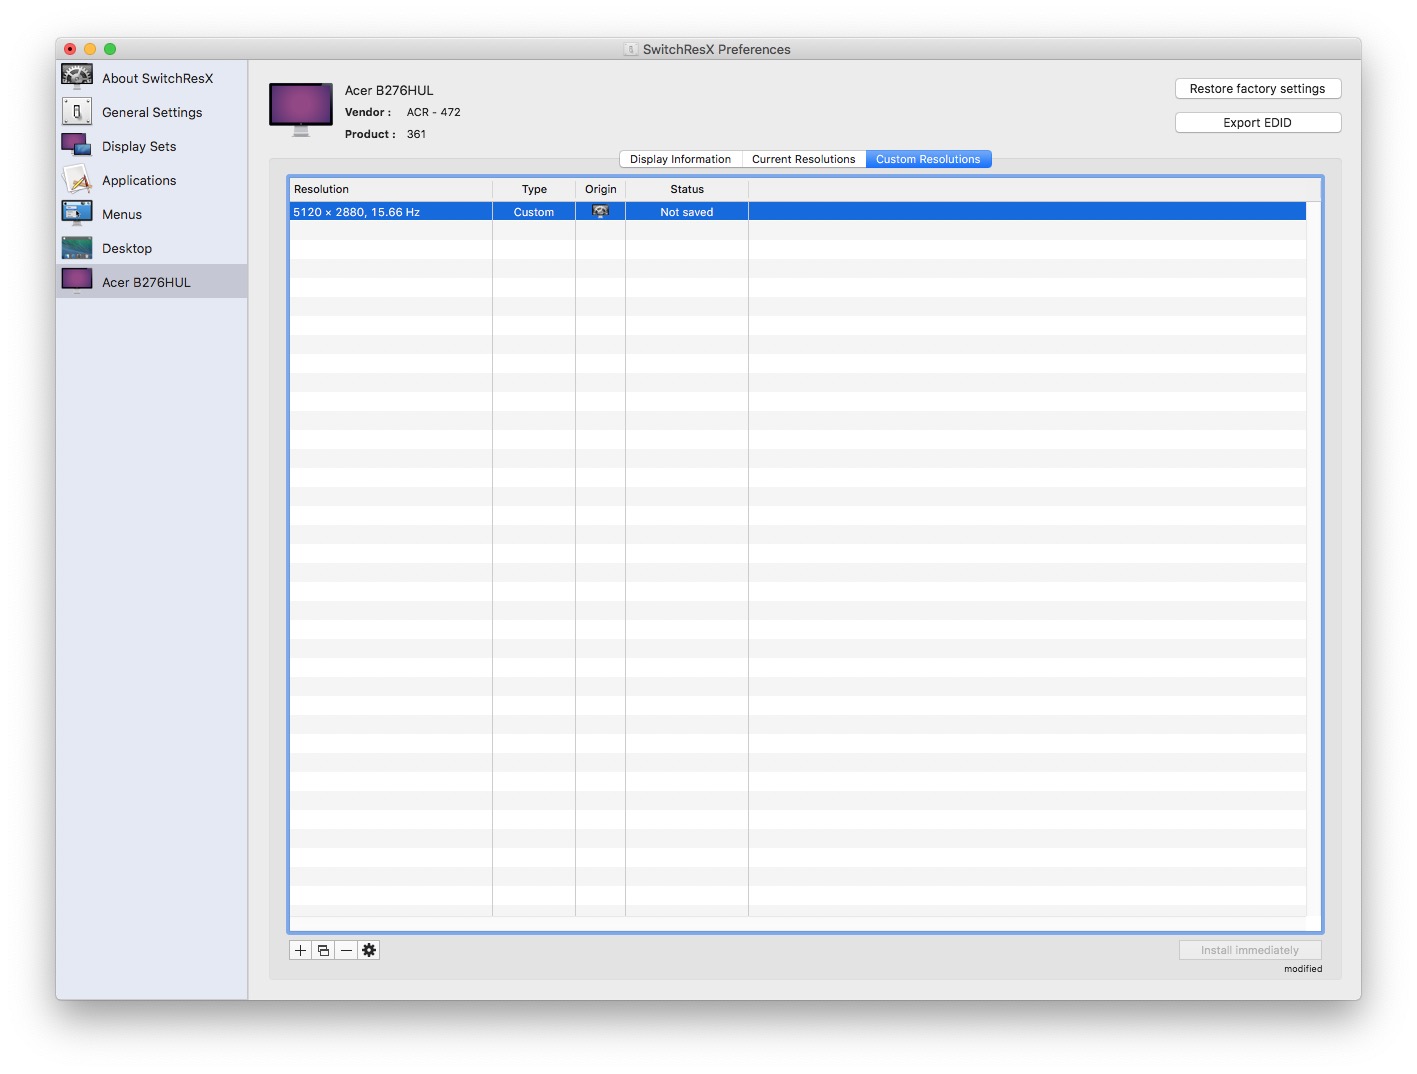Image resolution: width=1417 pixels, height=1074 pixels.
Task: Click Restore factory settings button
Action: point(1257,89)
